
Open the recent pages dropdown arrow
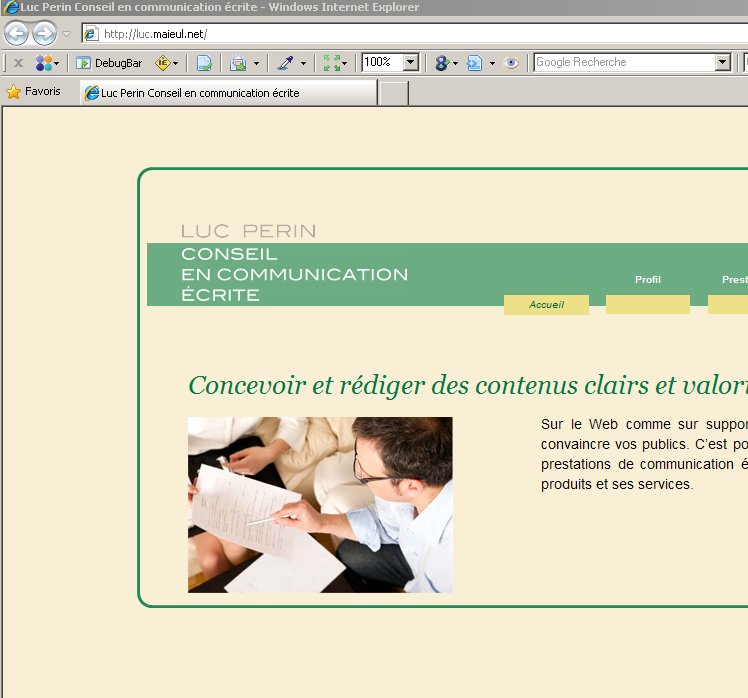[67, 34]
